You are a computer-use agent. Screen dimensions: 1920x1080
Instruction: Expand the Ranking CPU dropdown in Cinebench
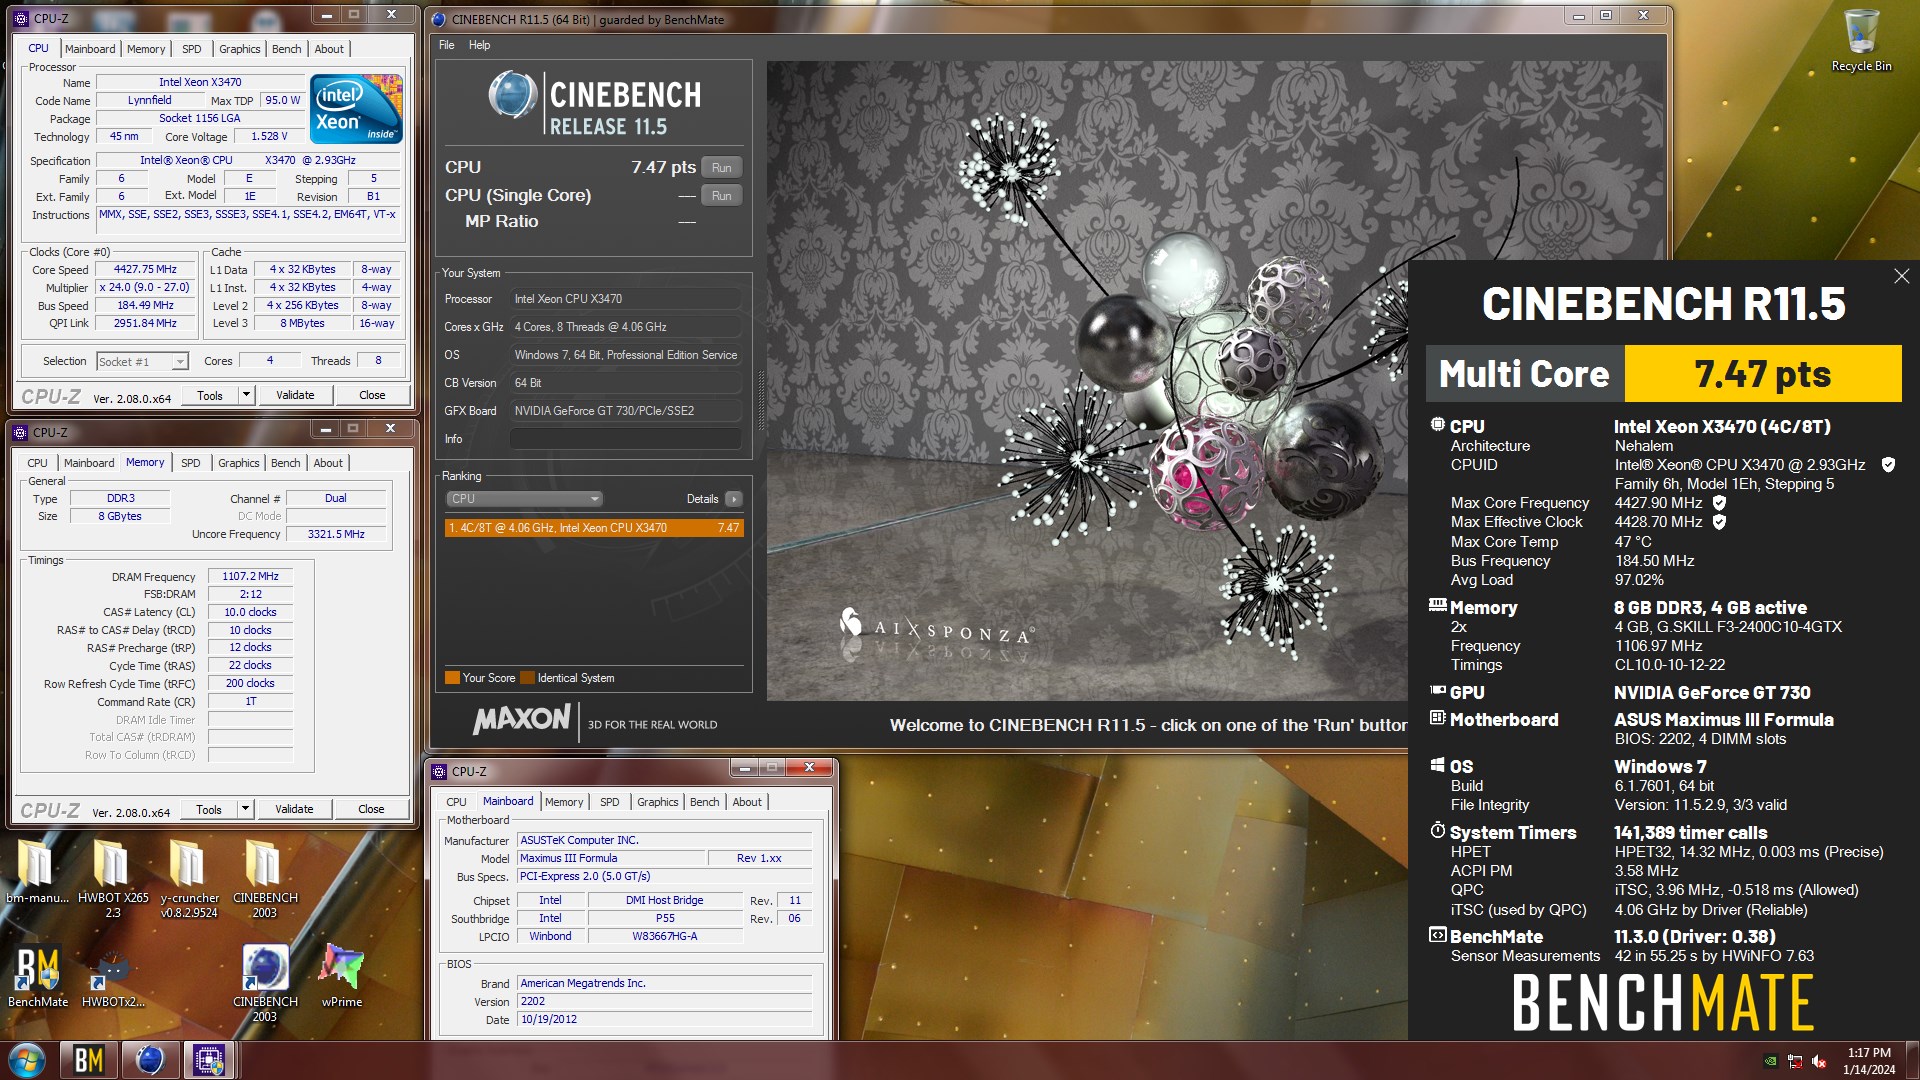pyautogui.click(x=523, y=499)
